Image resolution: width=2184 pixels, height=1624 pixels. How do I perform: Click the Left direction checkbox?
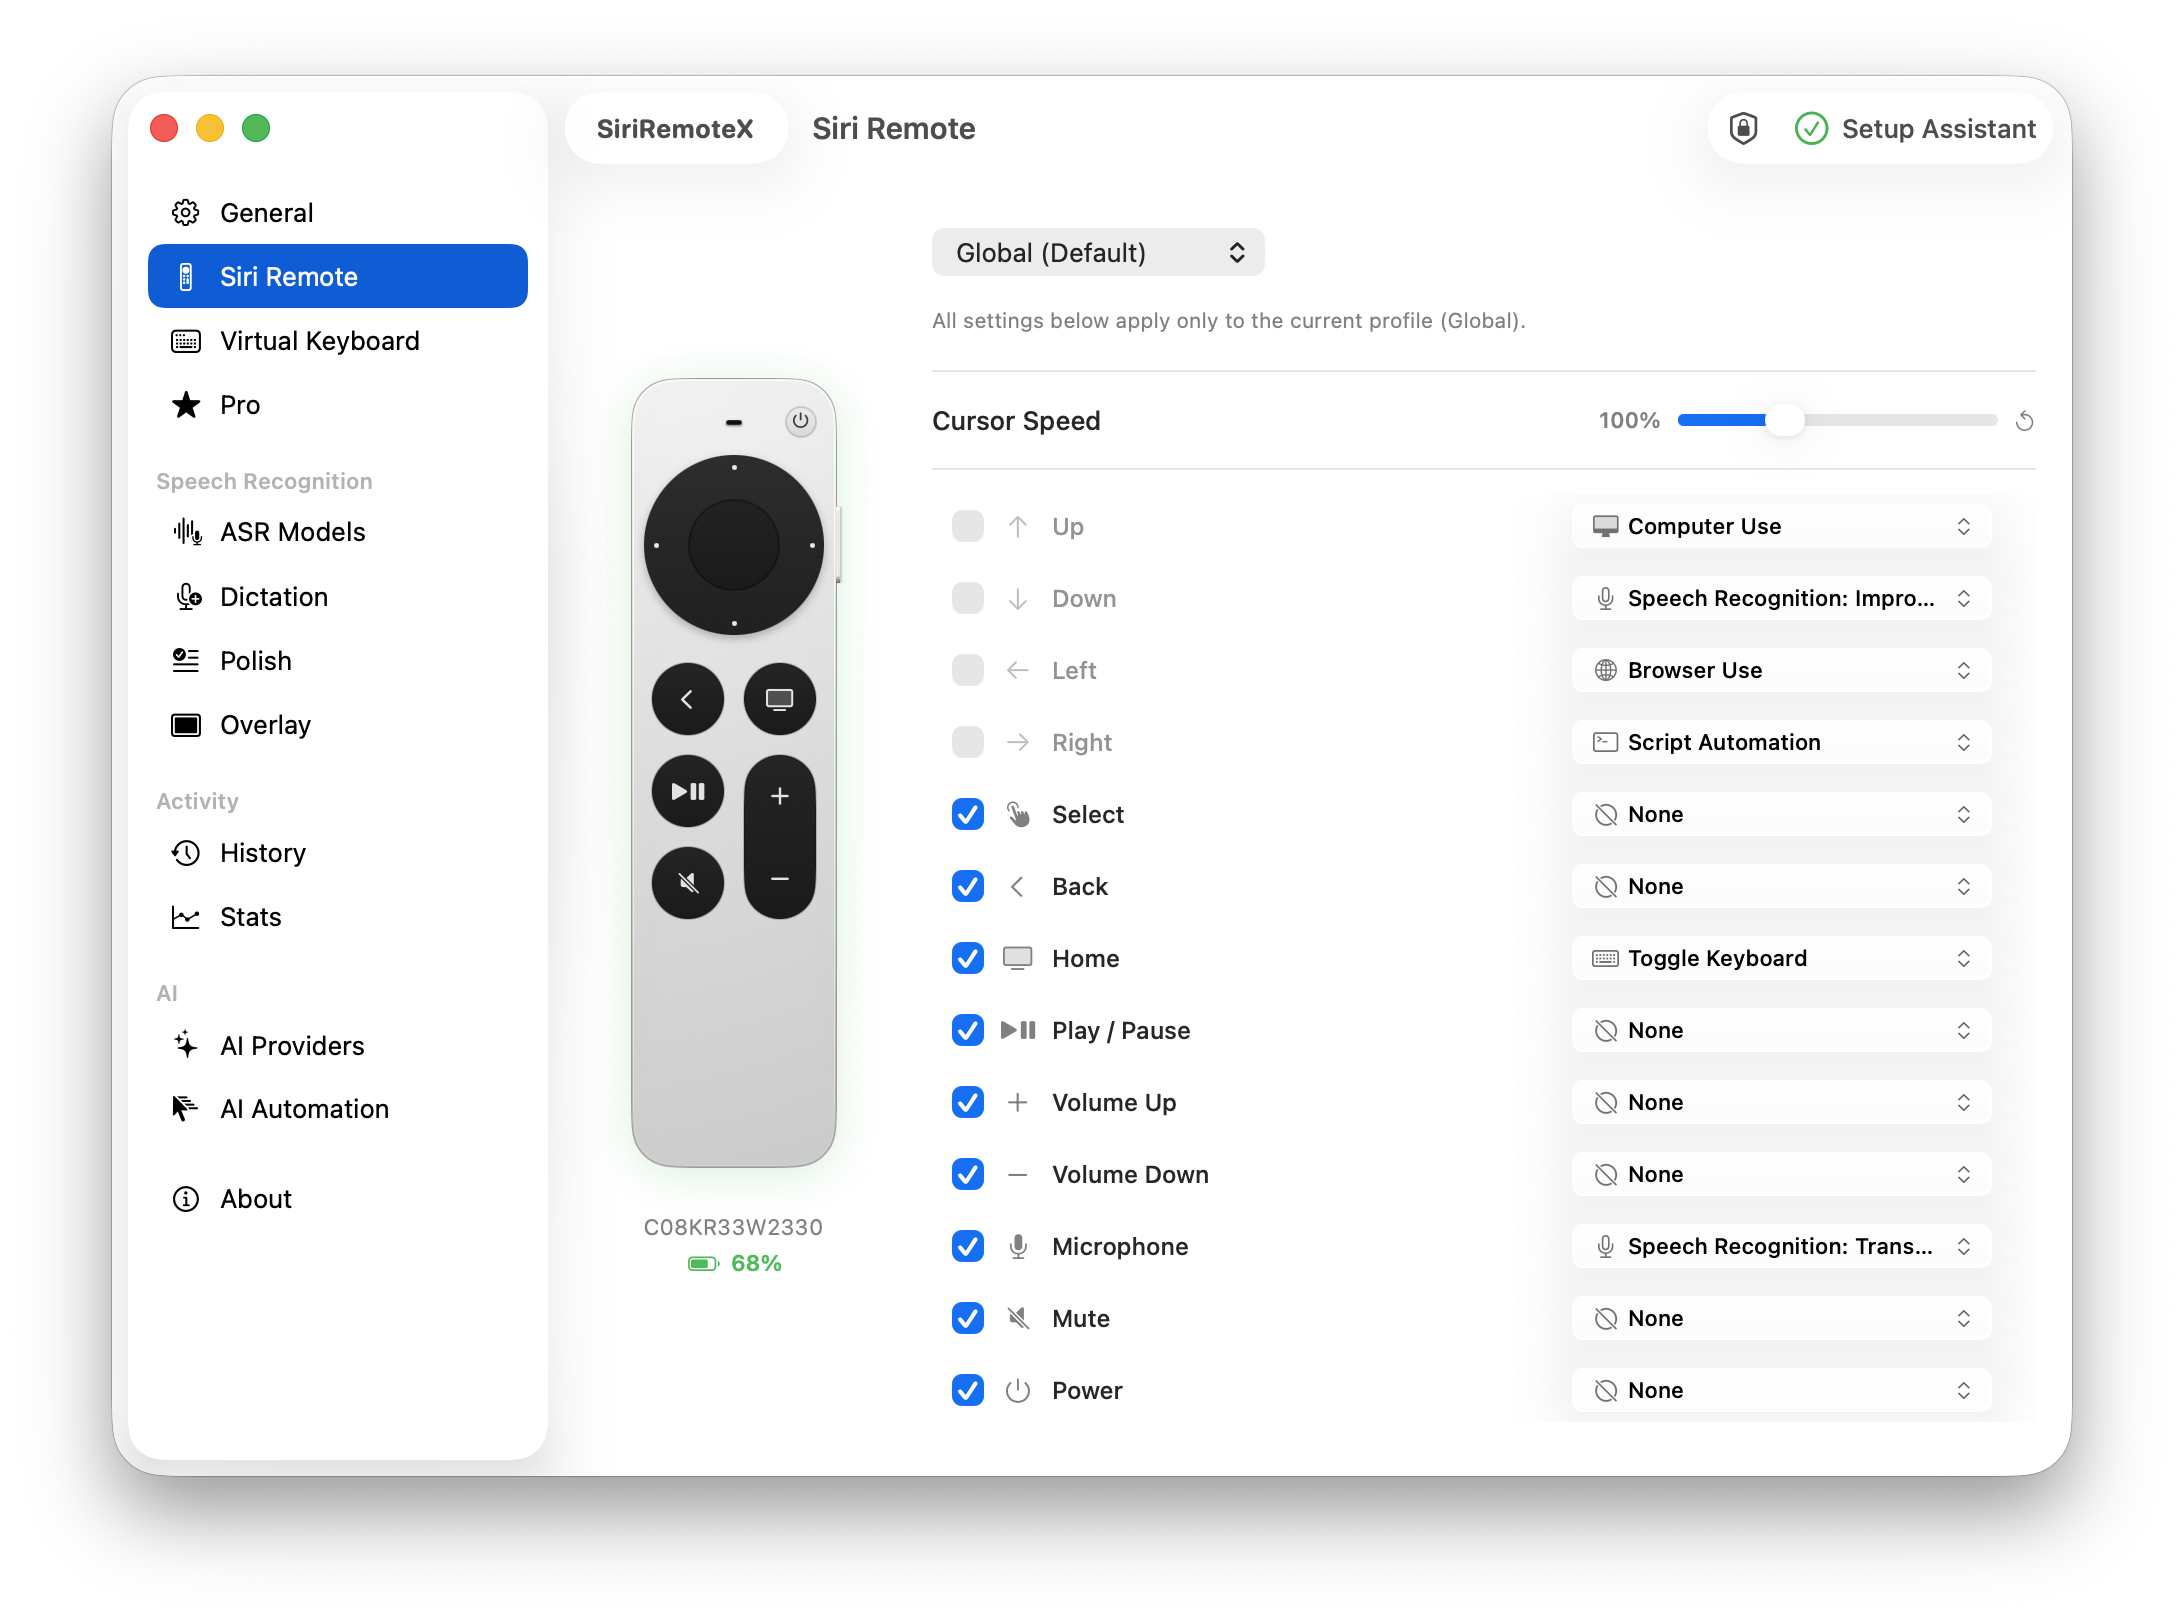[968, 671]
